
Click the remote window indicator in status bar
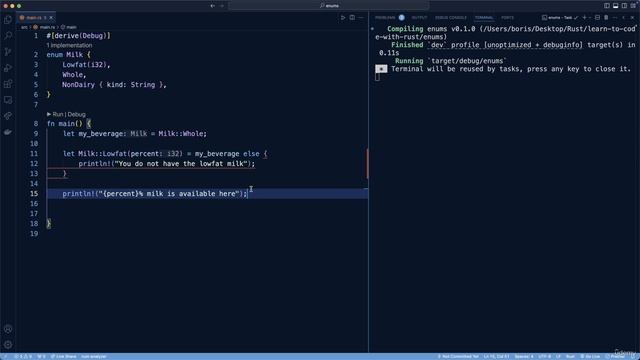pos(5,356)
